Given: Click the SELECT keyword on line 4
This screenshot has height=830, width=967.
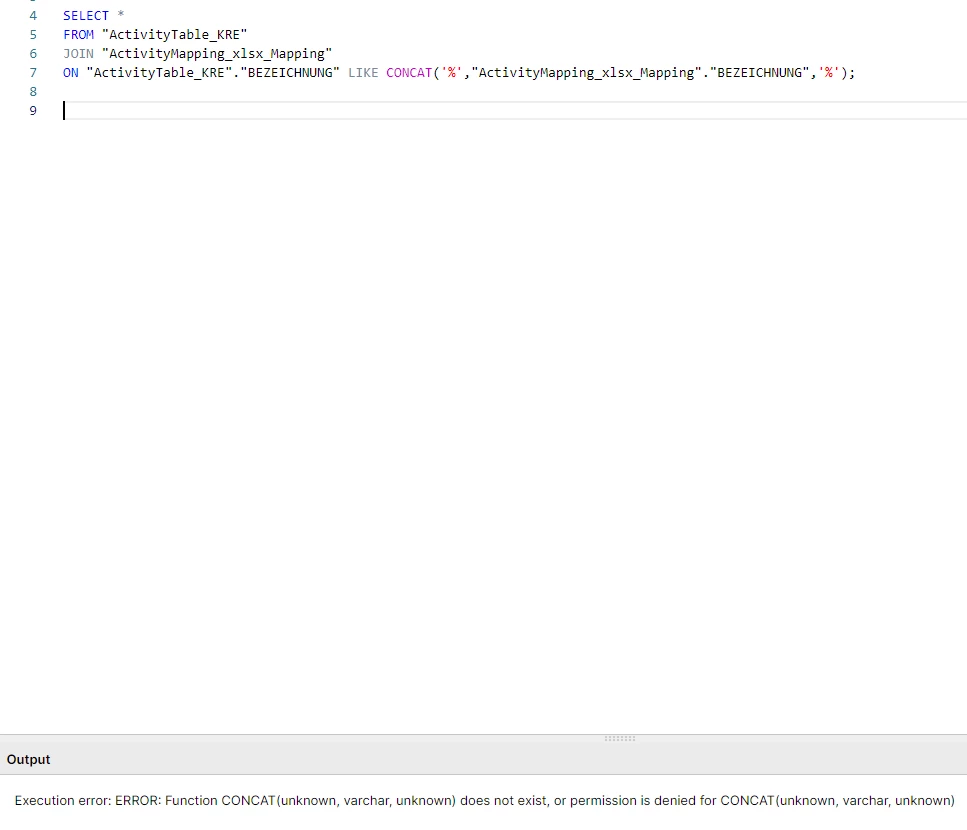Looking at the screenshot, I should (86, 15).
